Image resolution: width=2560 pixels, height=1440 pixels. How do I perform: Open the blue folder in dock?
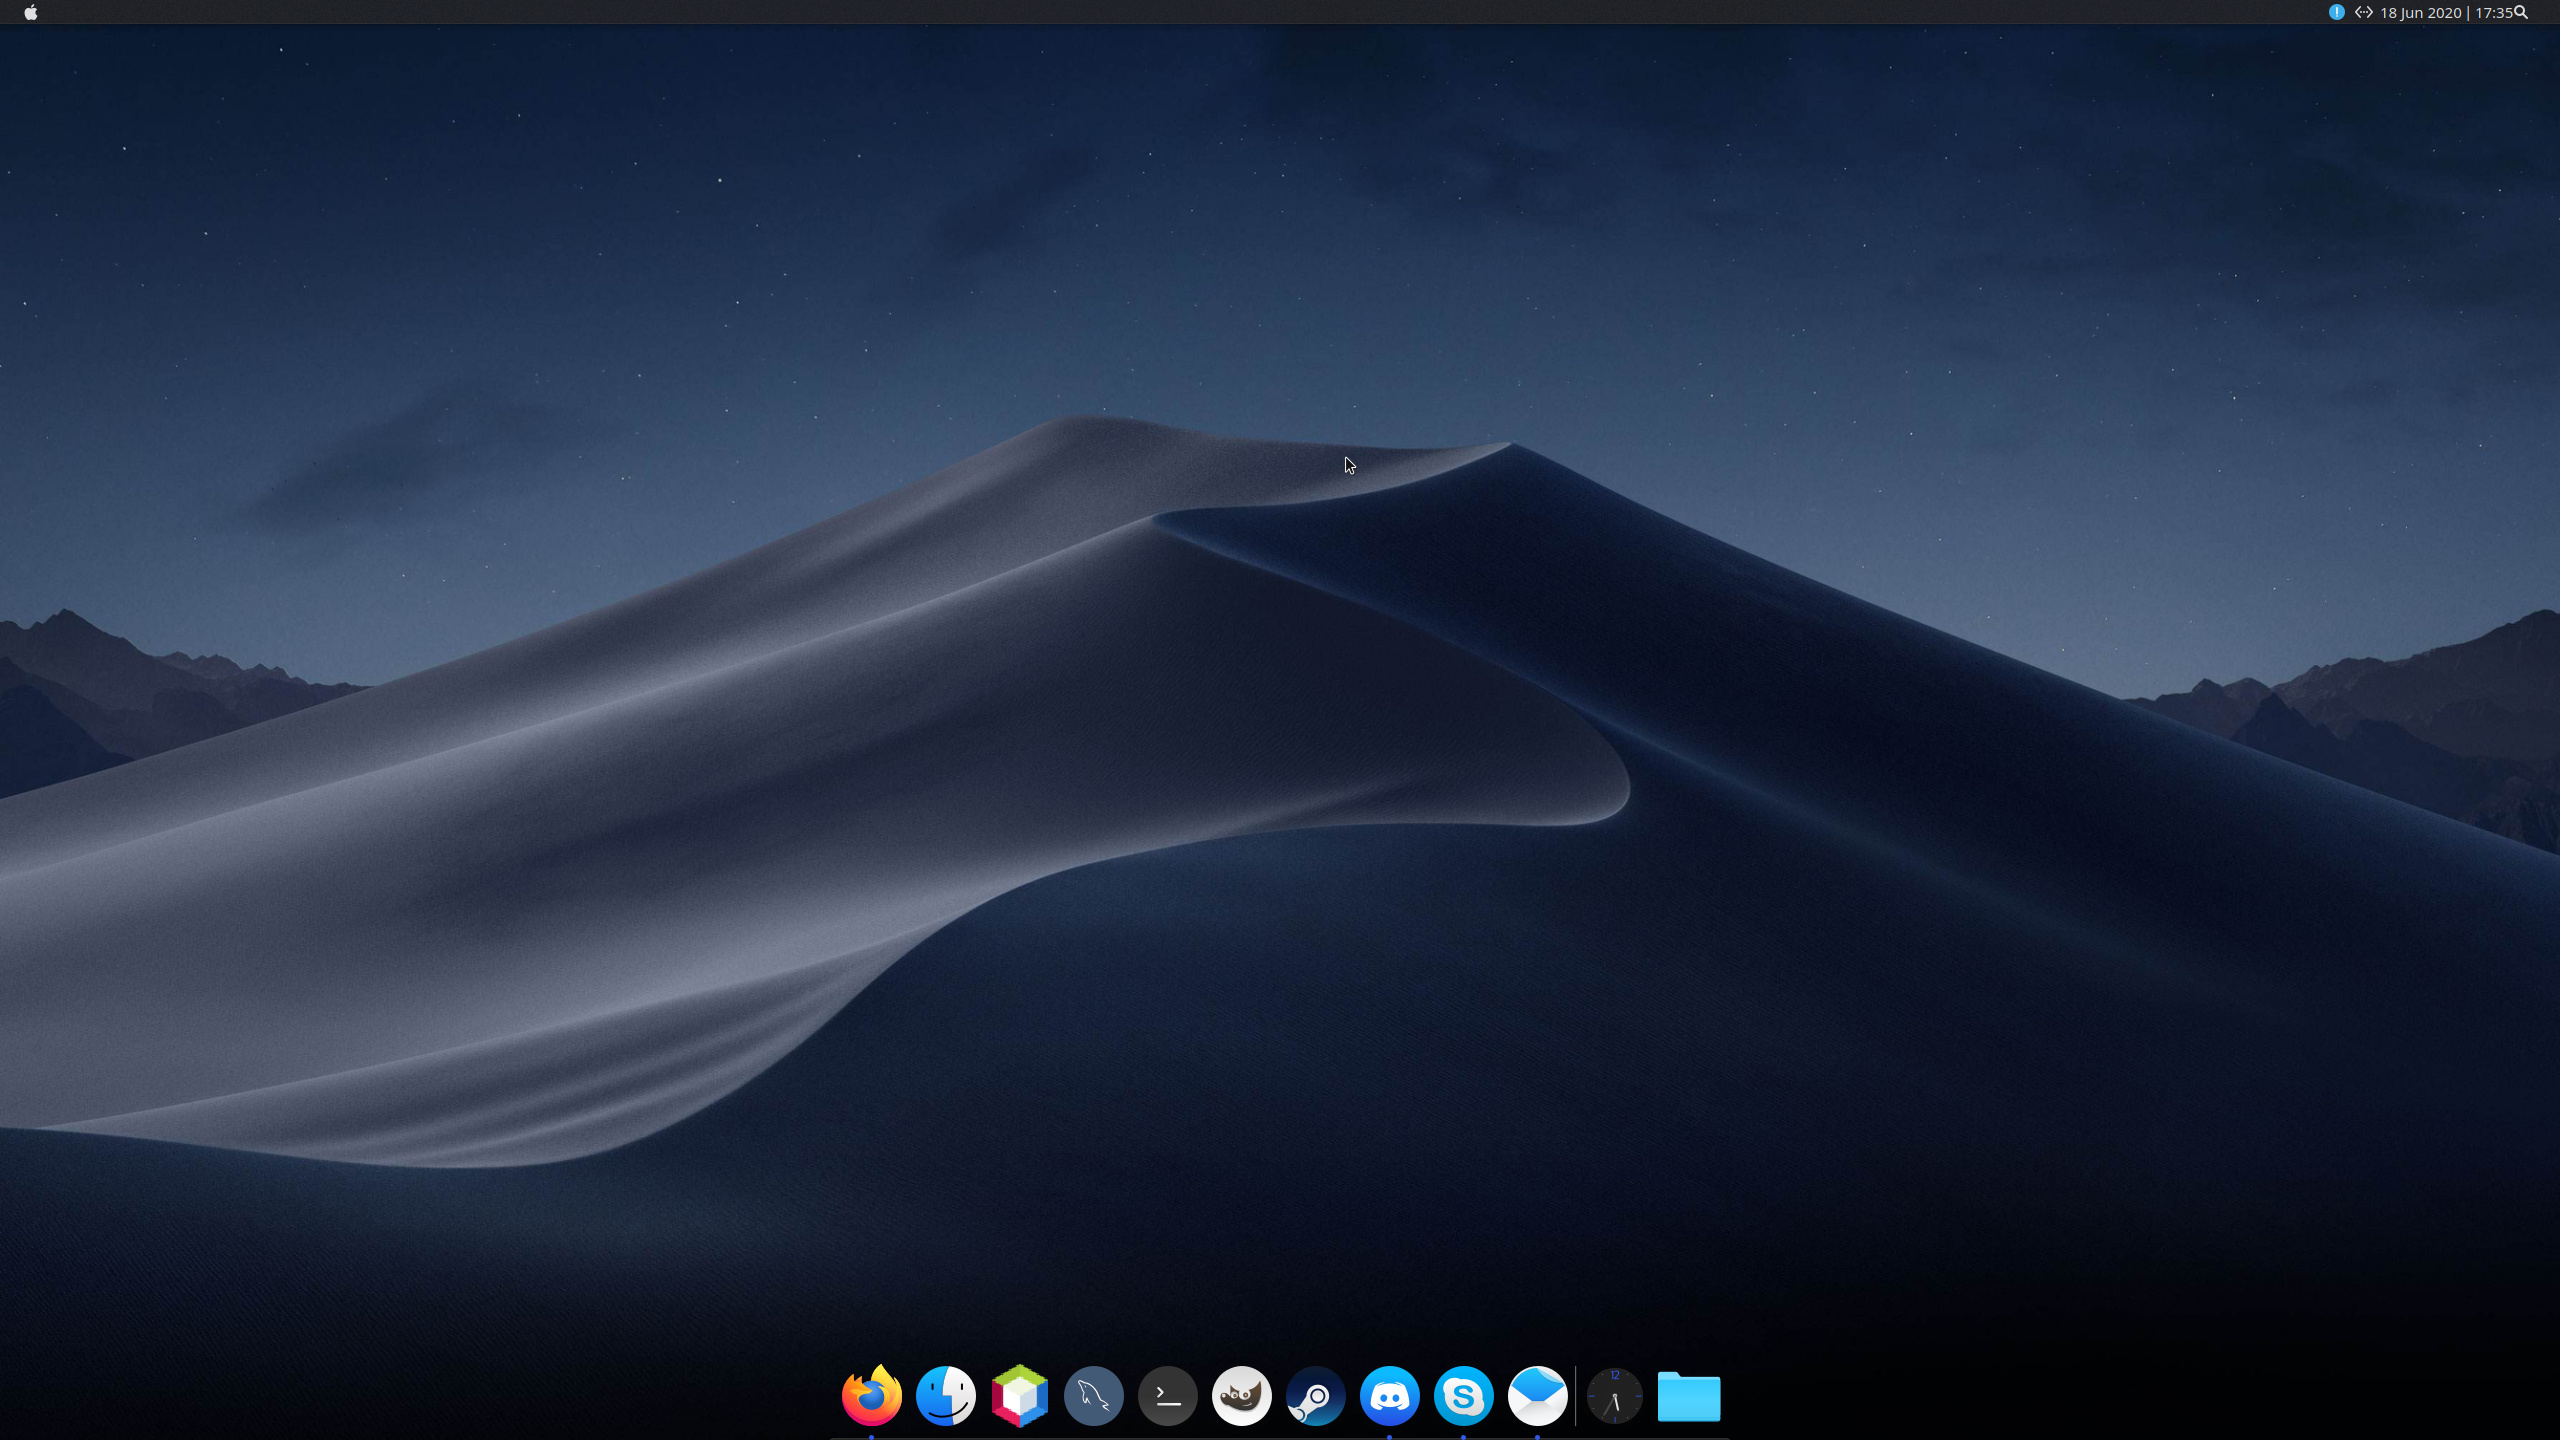tap(1688, 1396)
